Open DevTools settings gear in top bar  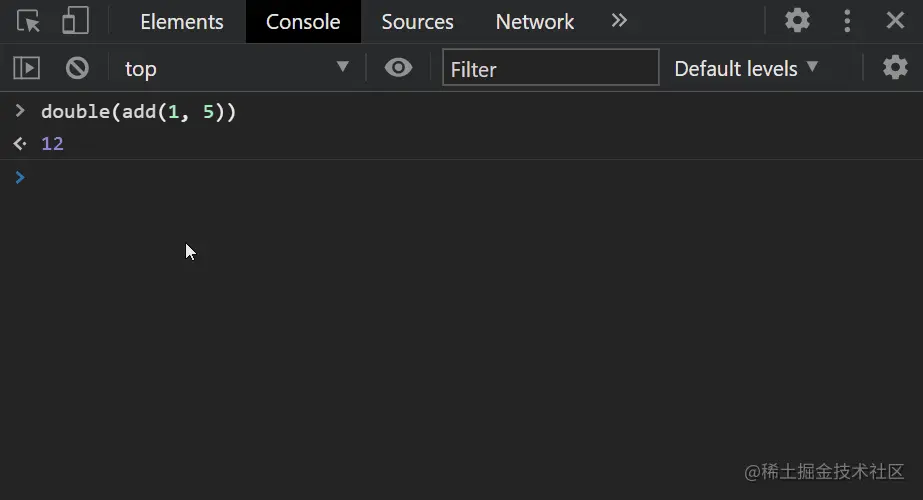click(798, 21)
